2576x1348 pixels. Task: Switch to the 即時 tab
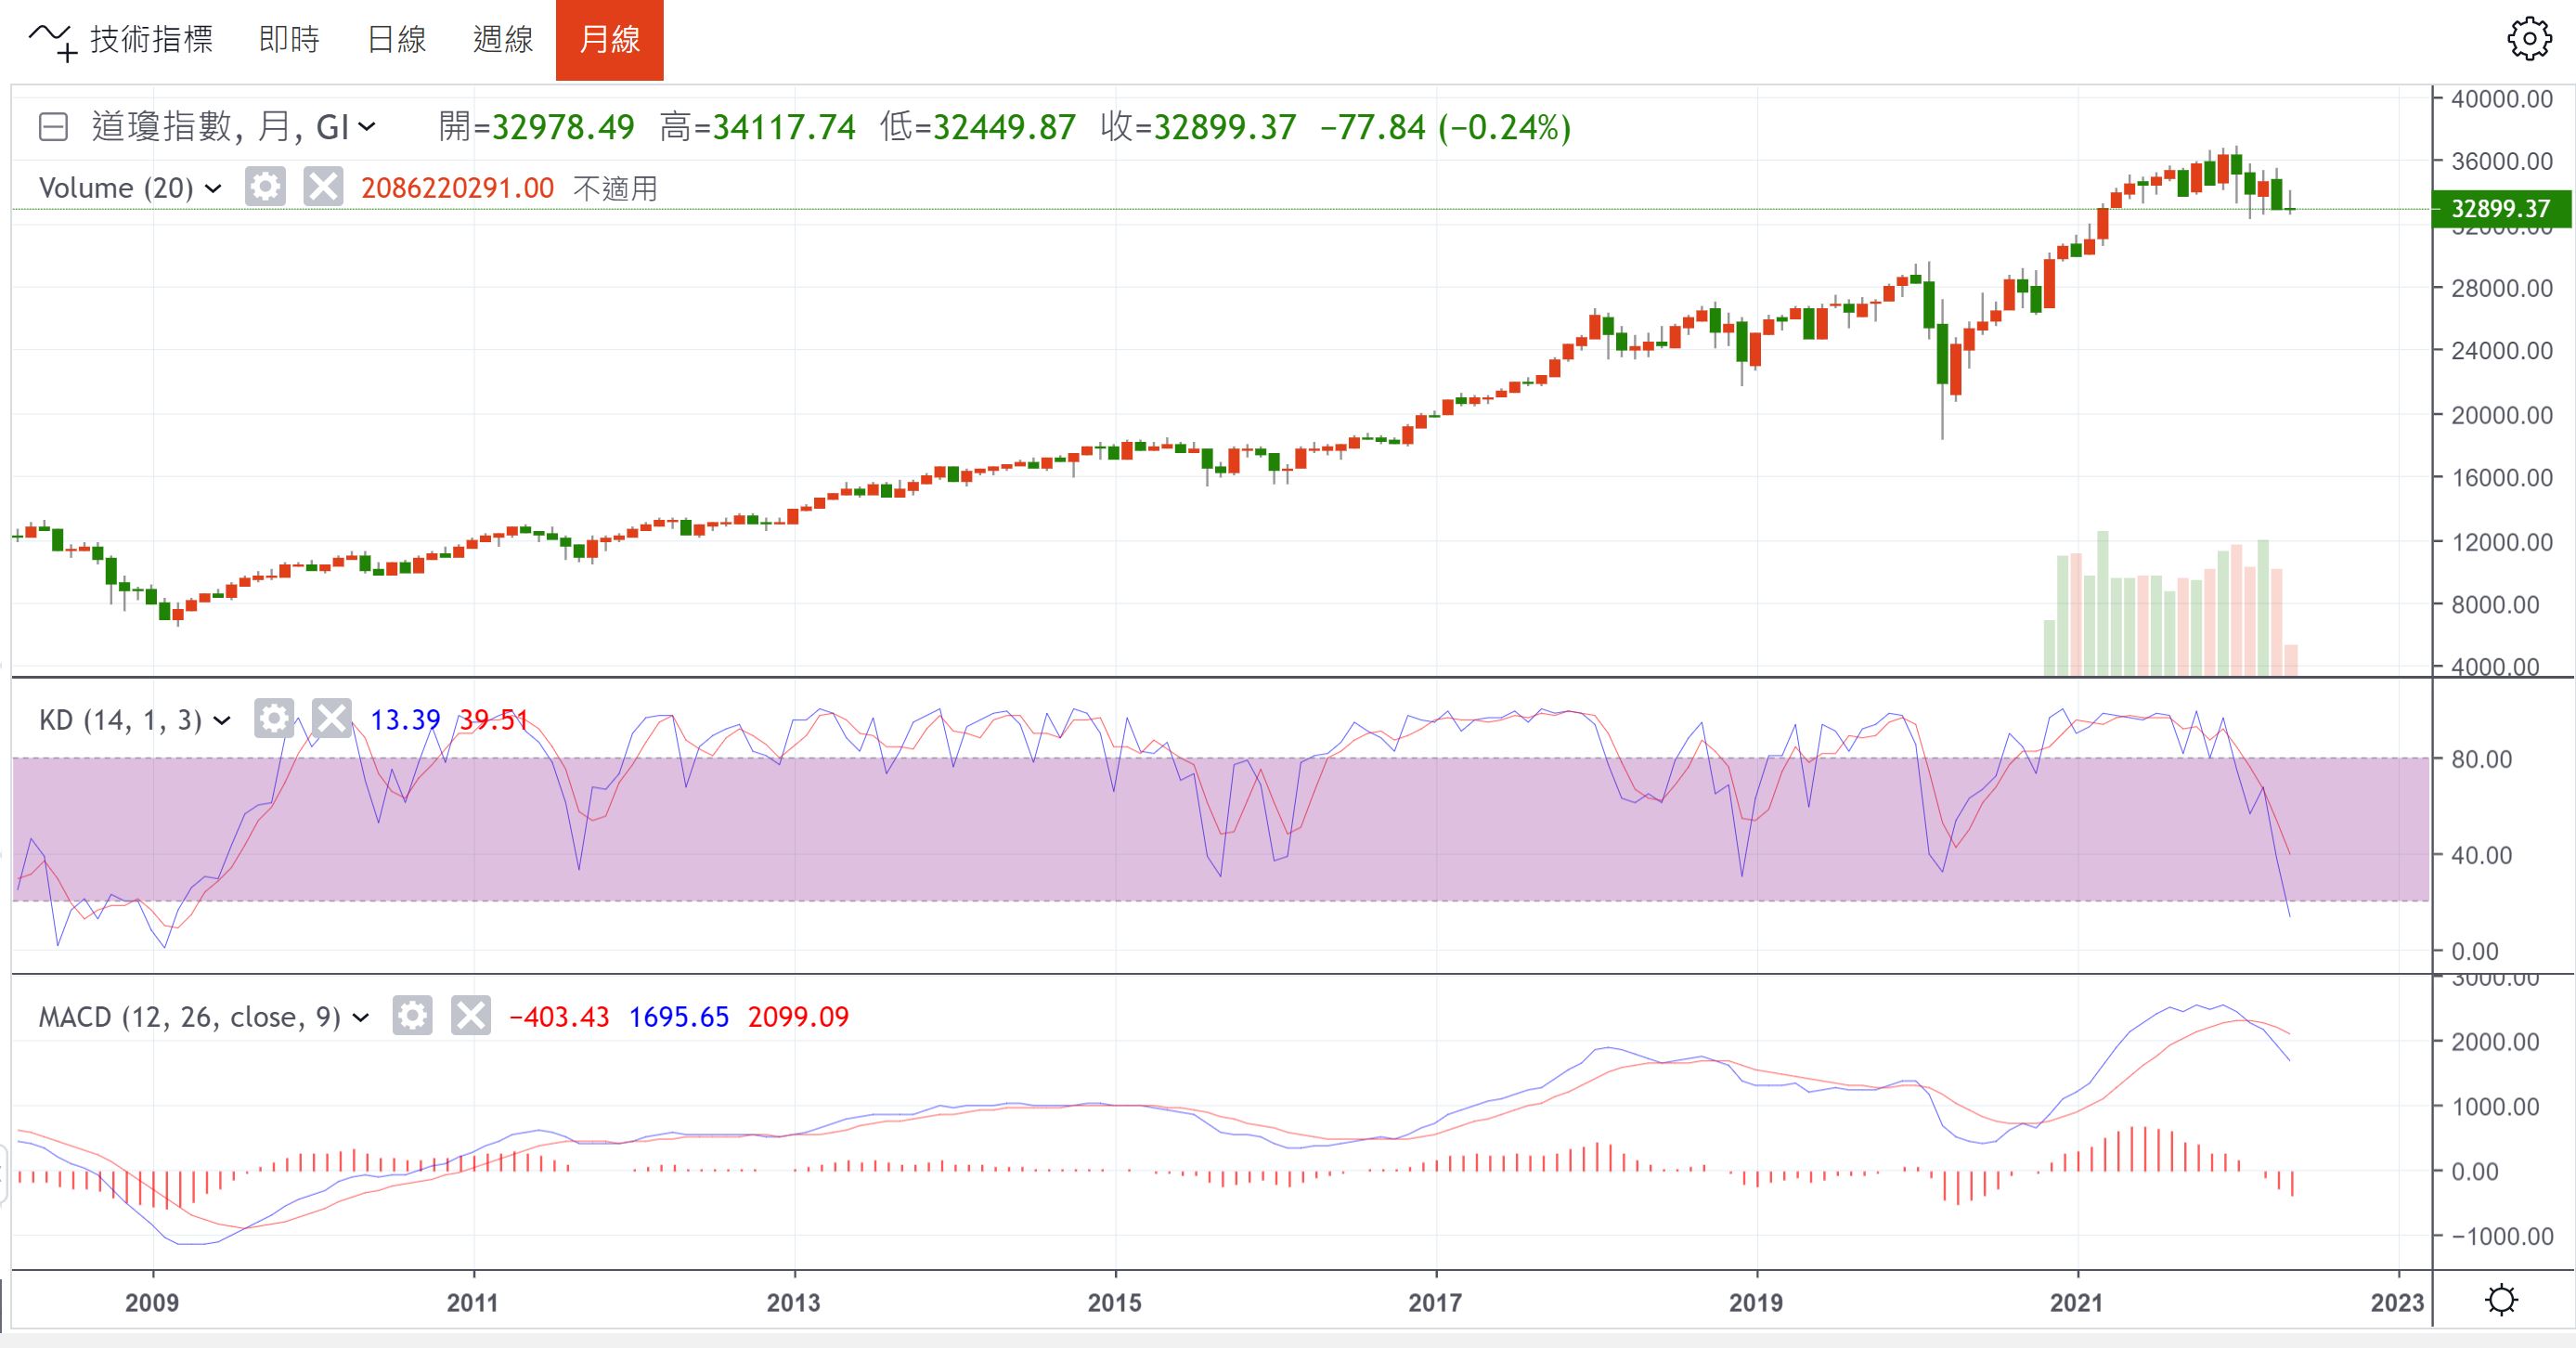click(289, 40)
